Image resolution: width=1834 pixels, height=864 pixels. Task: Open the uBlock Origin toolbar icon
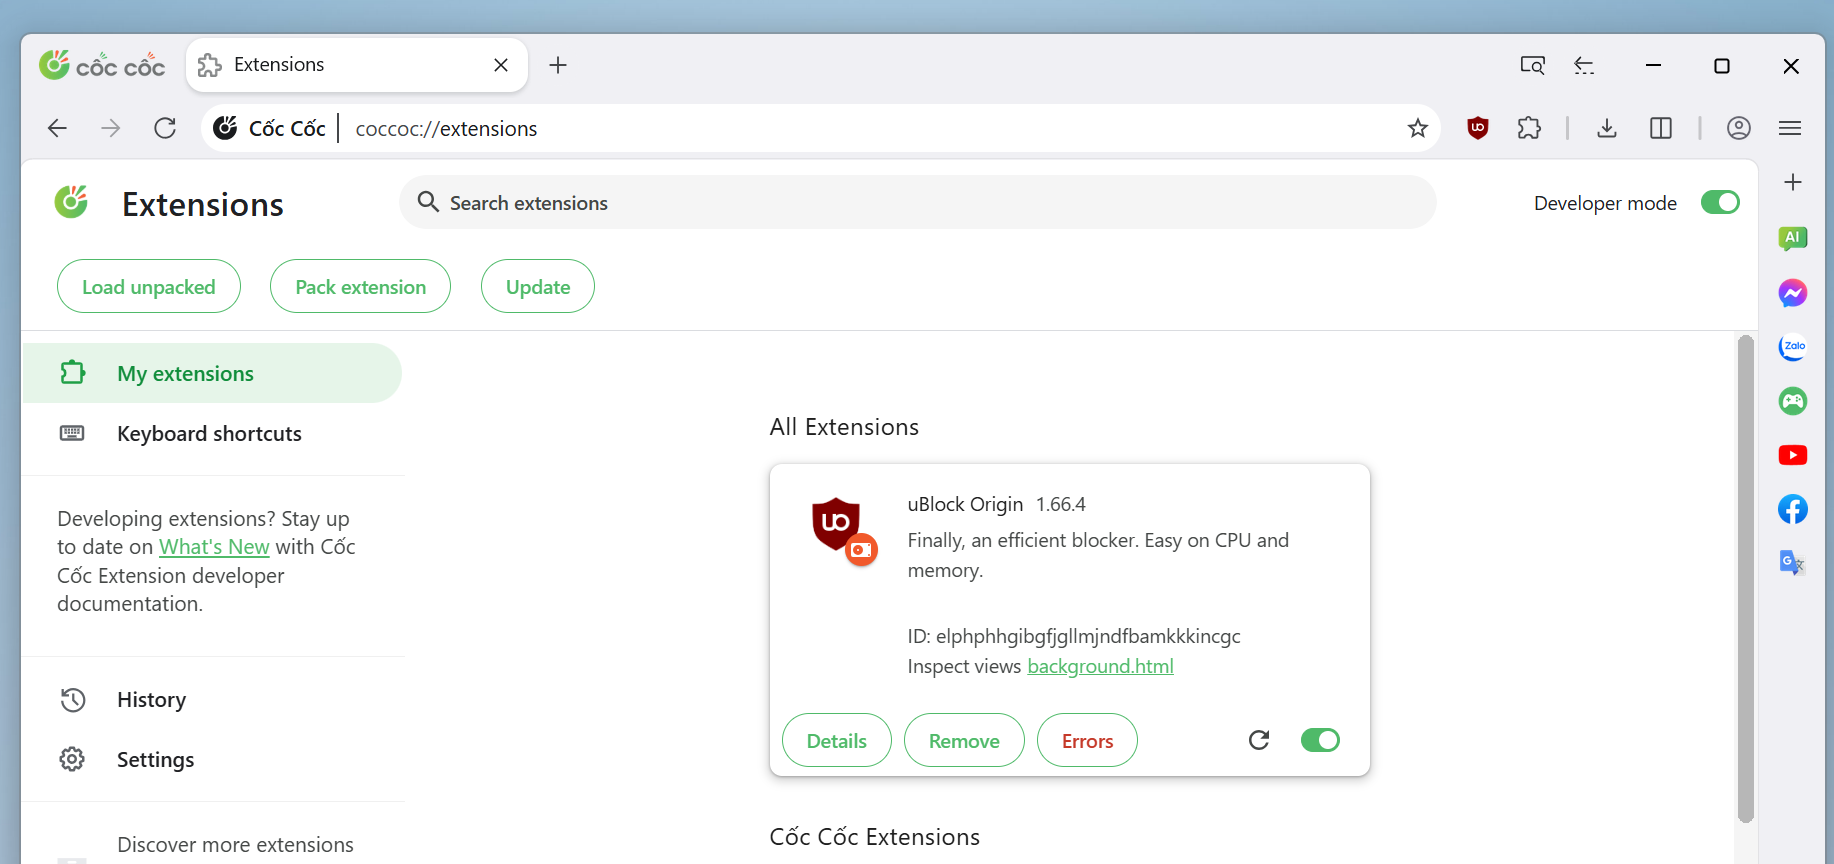pos(1478,128)
